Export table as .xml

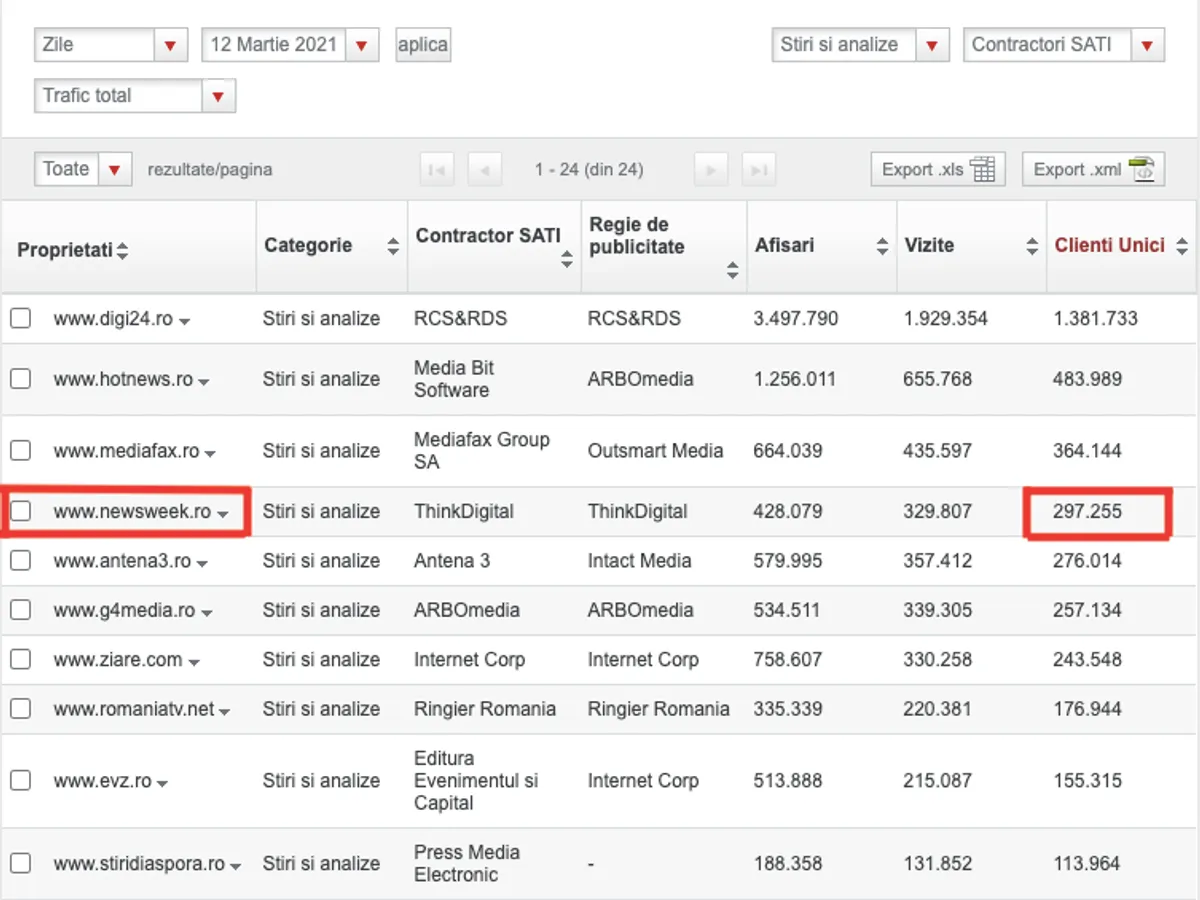pos(1093,170)
